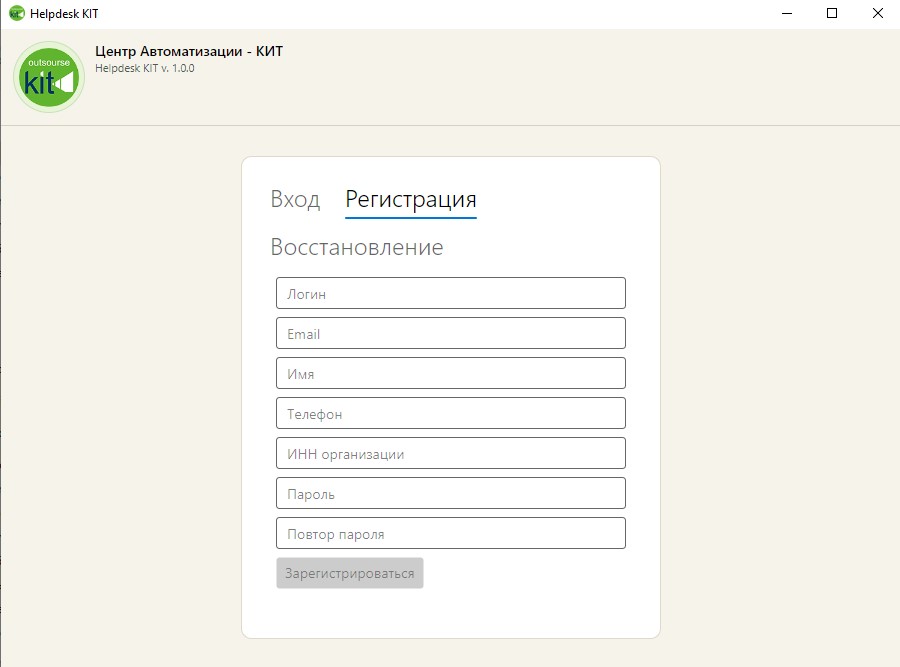Open the Восстановление tab
The width and height of the screenshot is (900, 667).
point(356,247)
